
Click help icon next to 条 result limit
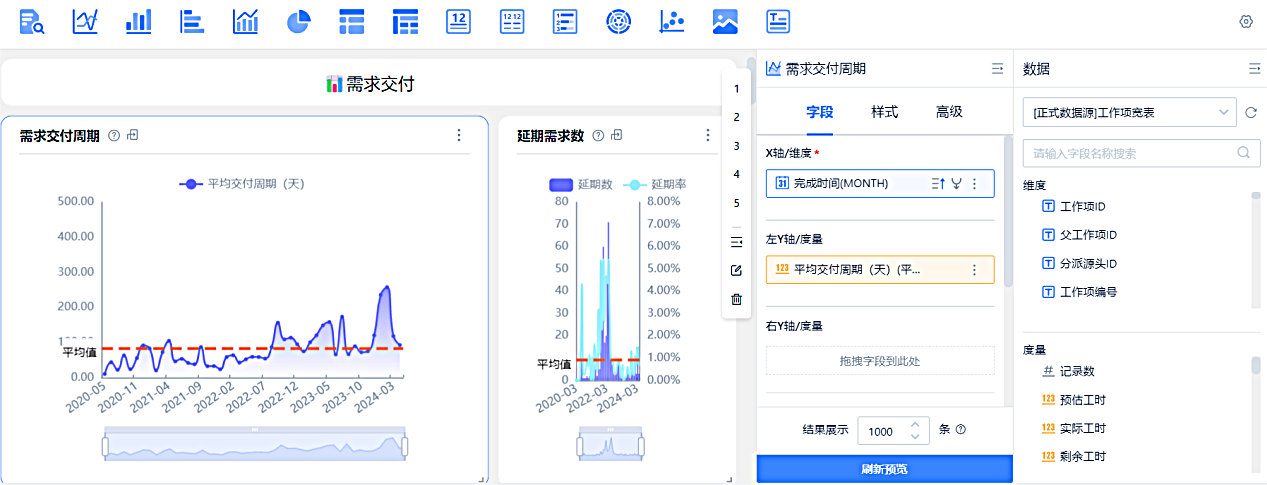(960, 430)
